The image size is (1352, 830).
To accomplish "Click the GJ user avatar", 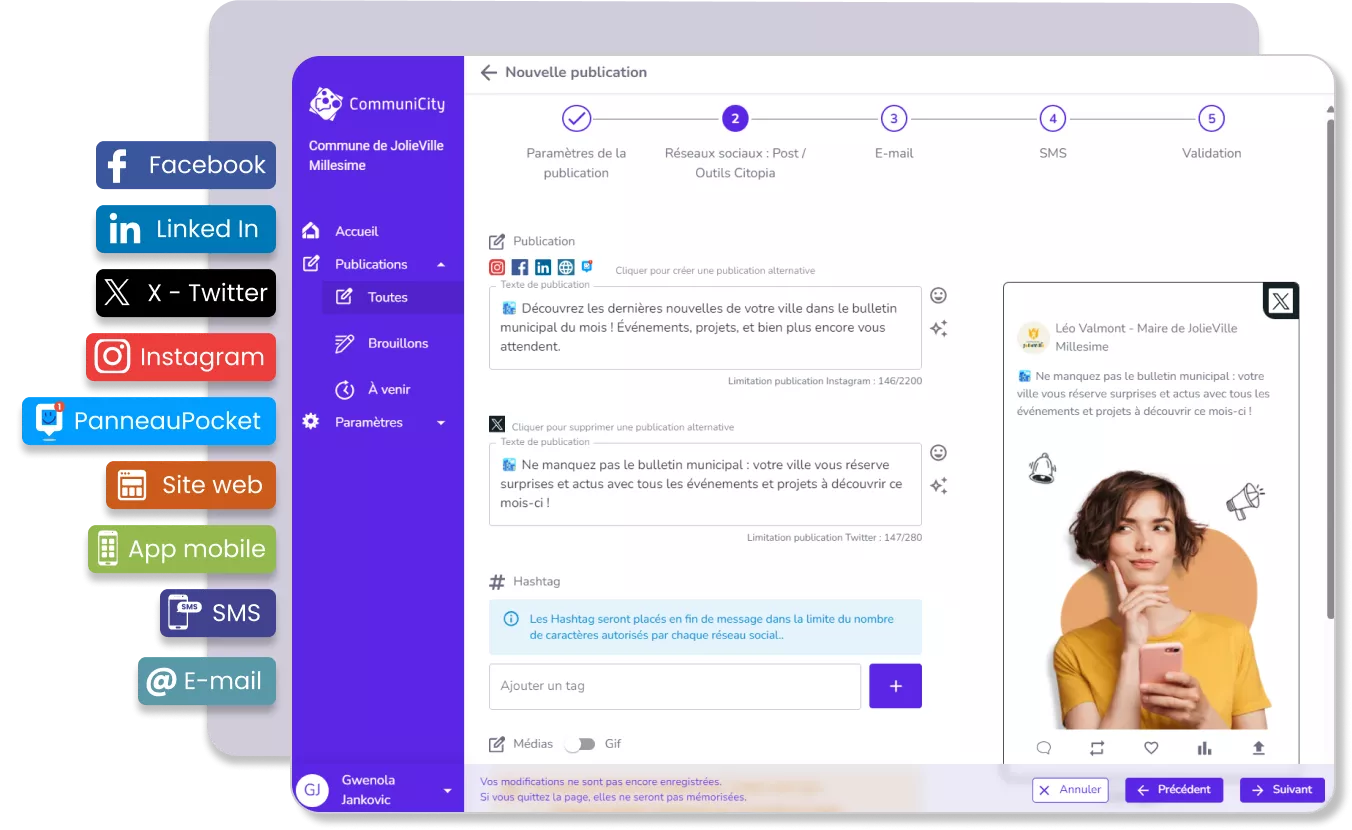I will pos(313,790).
